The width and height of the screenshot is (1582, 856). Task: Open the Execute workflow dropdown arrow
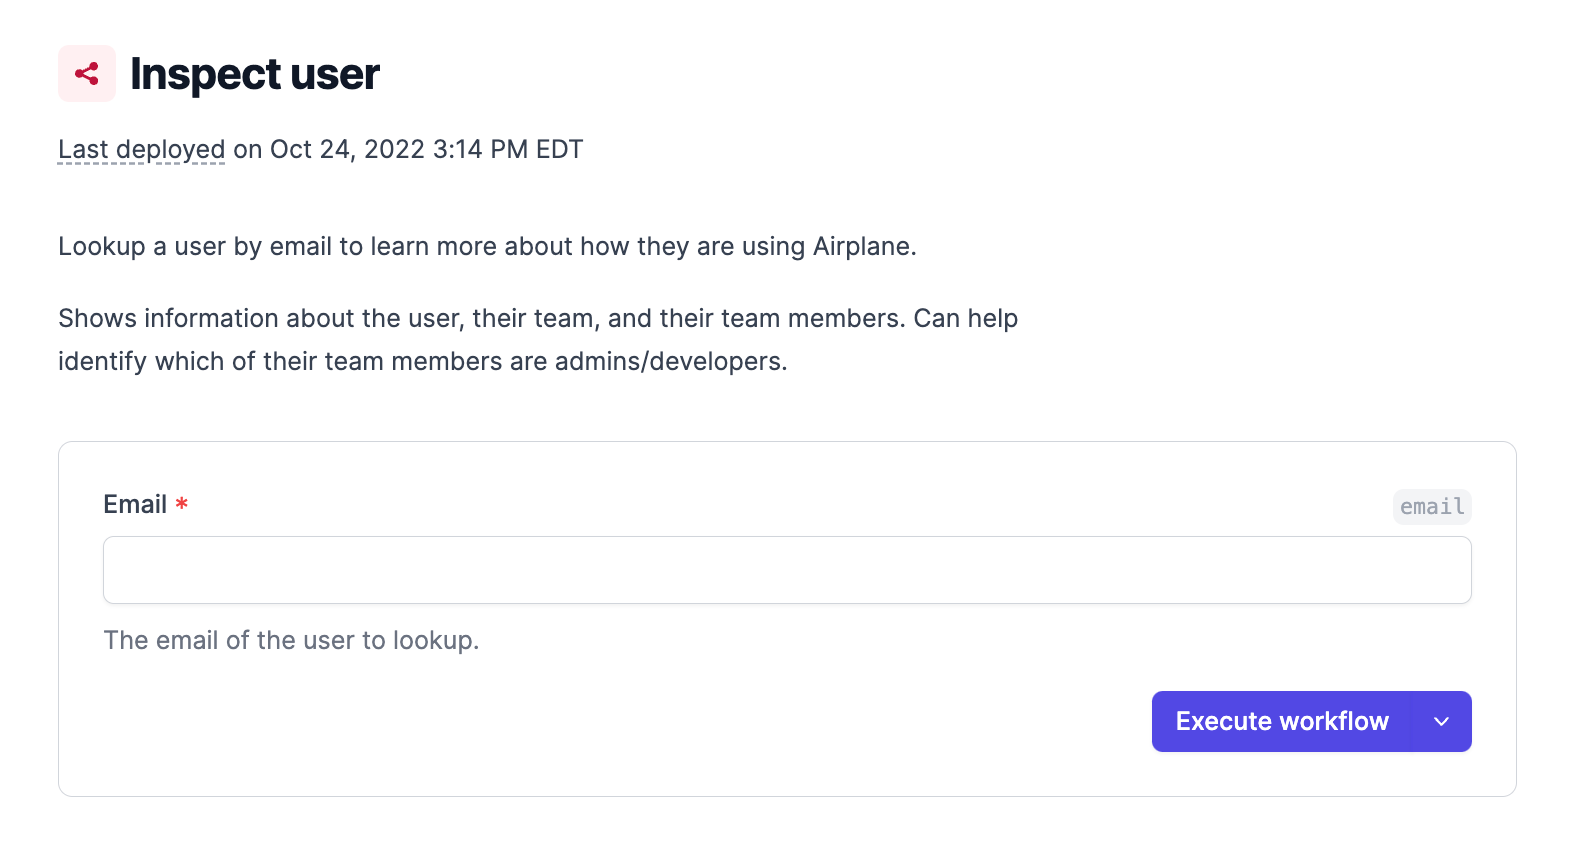[x=1441, y=721]
